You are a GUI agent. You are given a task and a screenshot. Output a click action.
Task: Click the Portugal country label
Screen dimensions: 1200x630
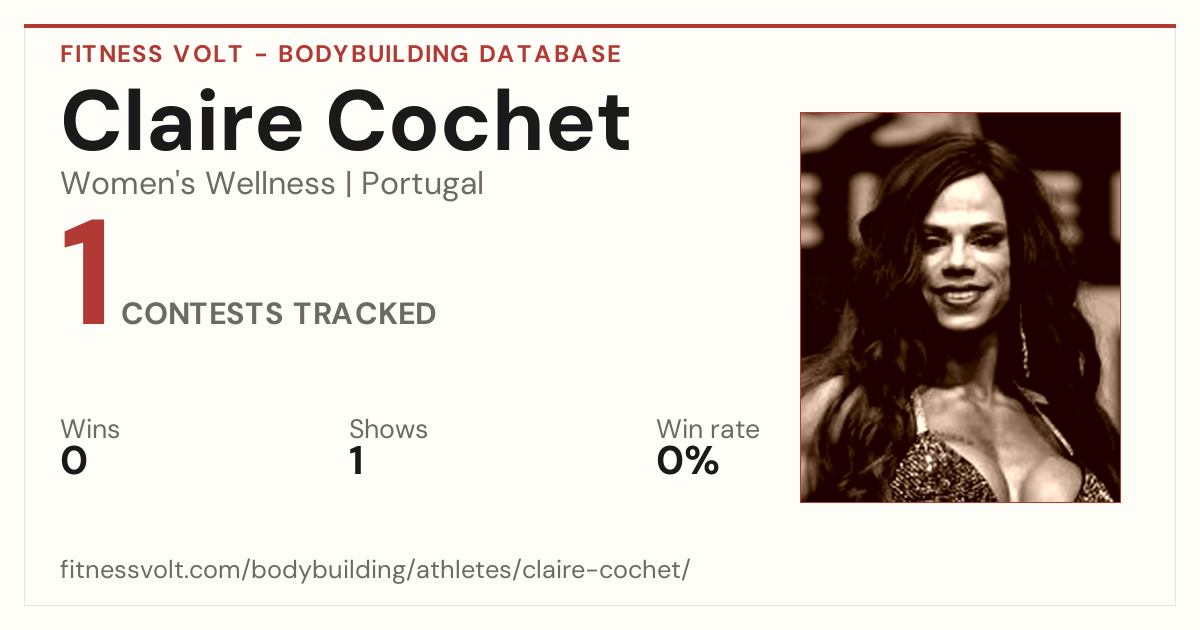point(422,184)
